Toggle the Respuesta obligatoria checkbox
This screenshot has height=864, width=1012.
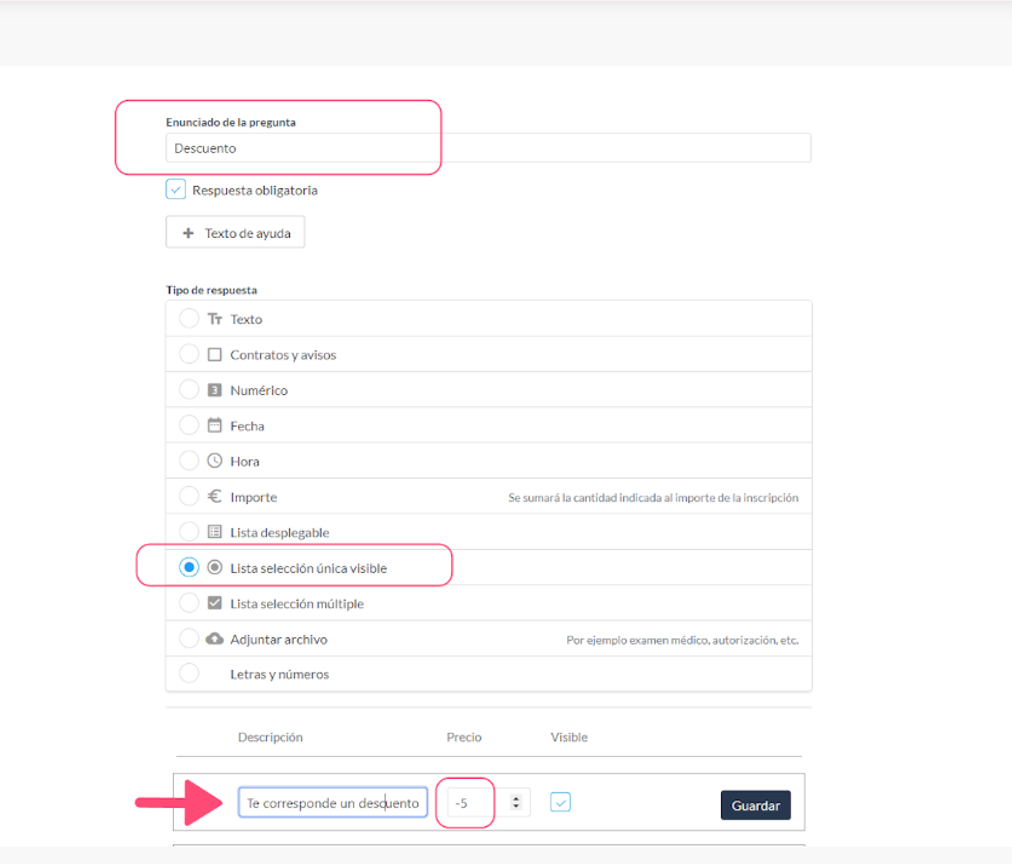pyautogui.click(x=176, y=190)
